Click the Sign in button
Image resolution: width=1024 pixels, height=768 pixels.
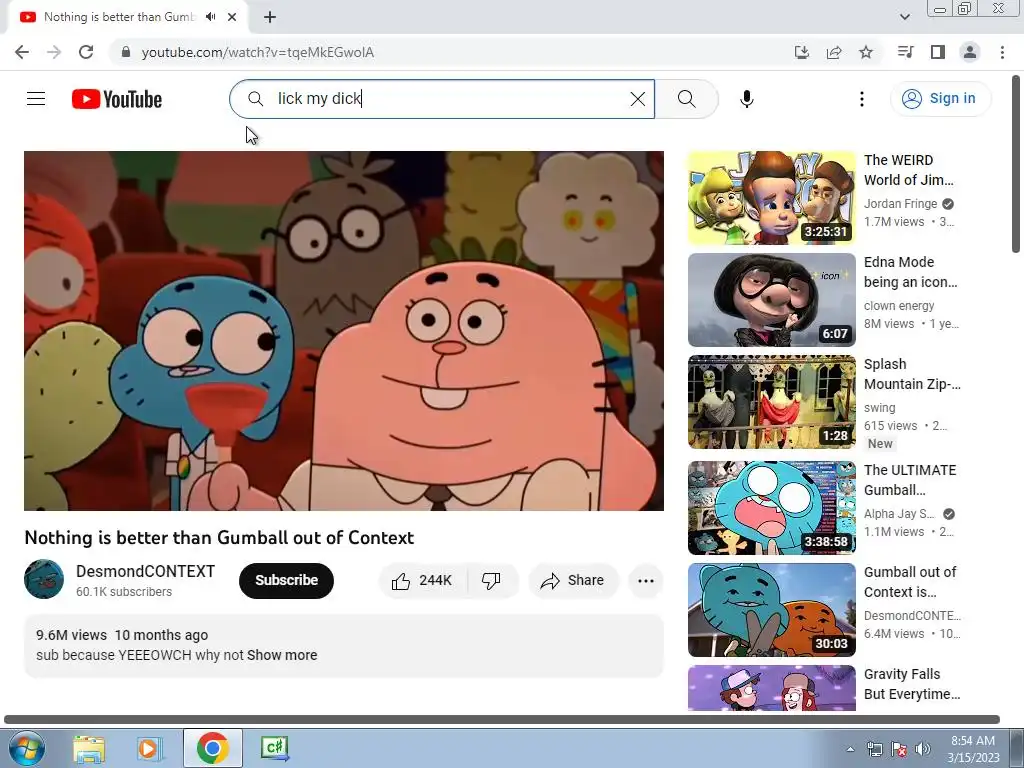click(x=940, y=99)
